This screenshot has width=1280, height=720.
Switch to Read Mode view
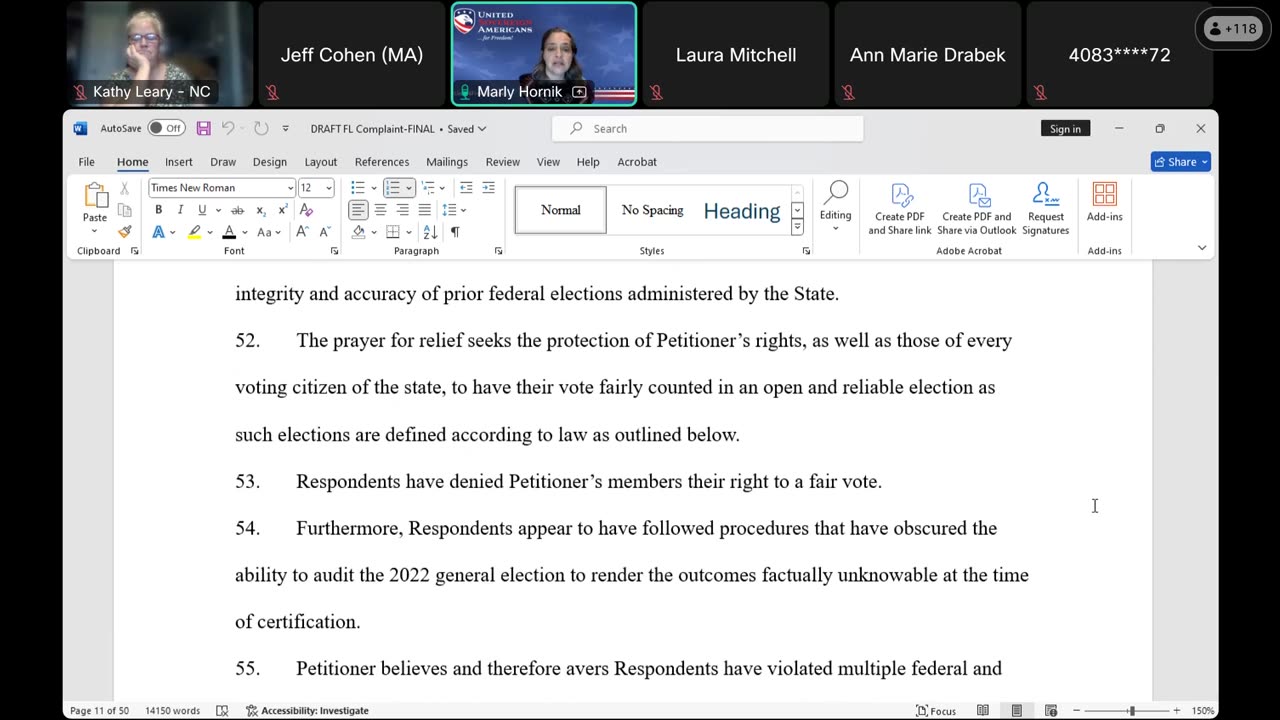click(983, 711)
